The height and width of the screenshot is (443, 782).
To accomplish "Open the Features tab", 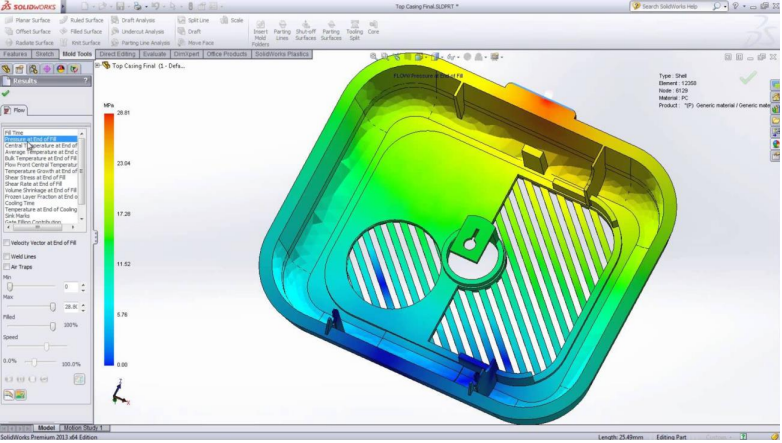I will (x=15, y=54).
